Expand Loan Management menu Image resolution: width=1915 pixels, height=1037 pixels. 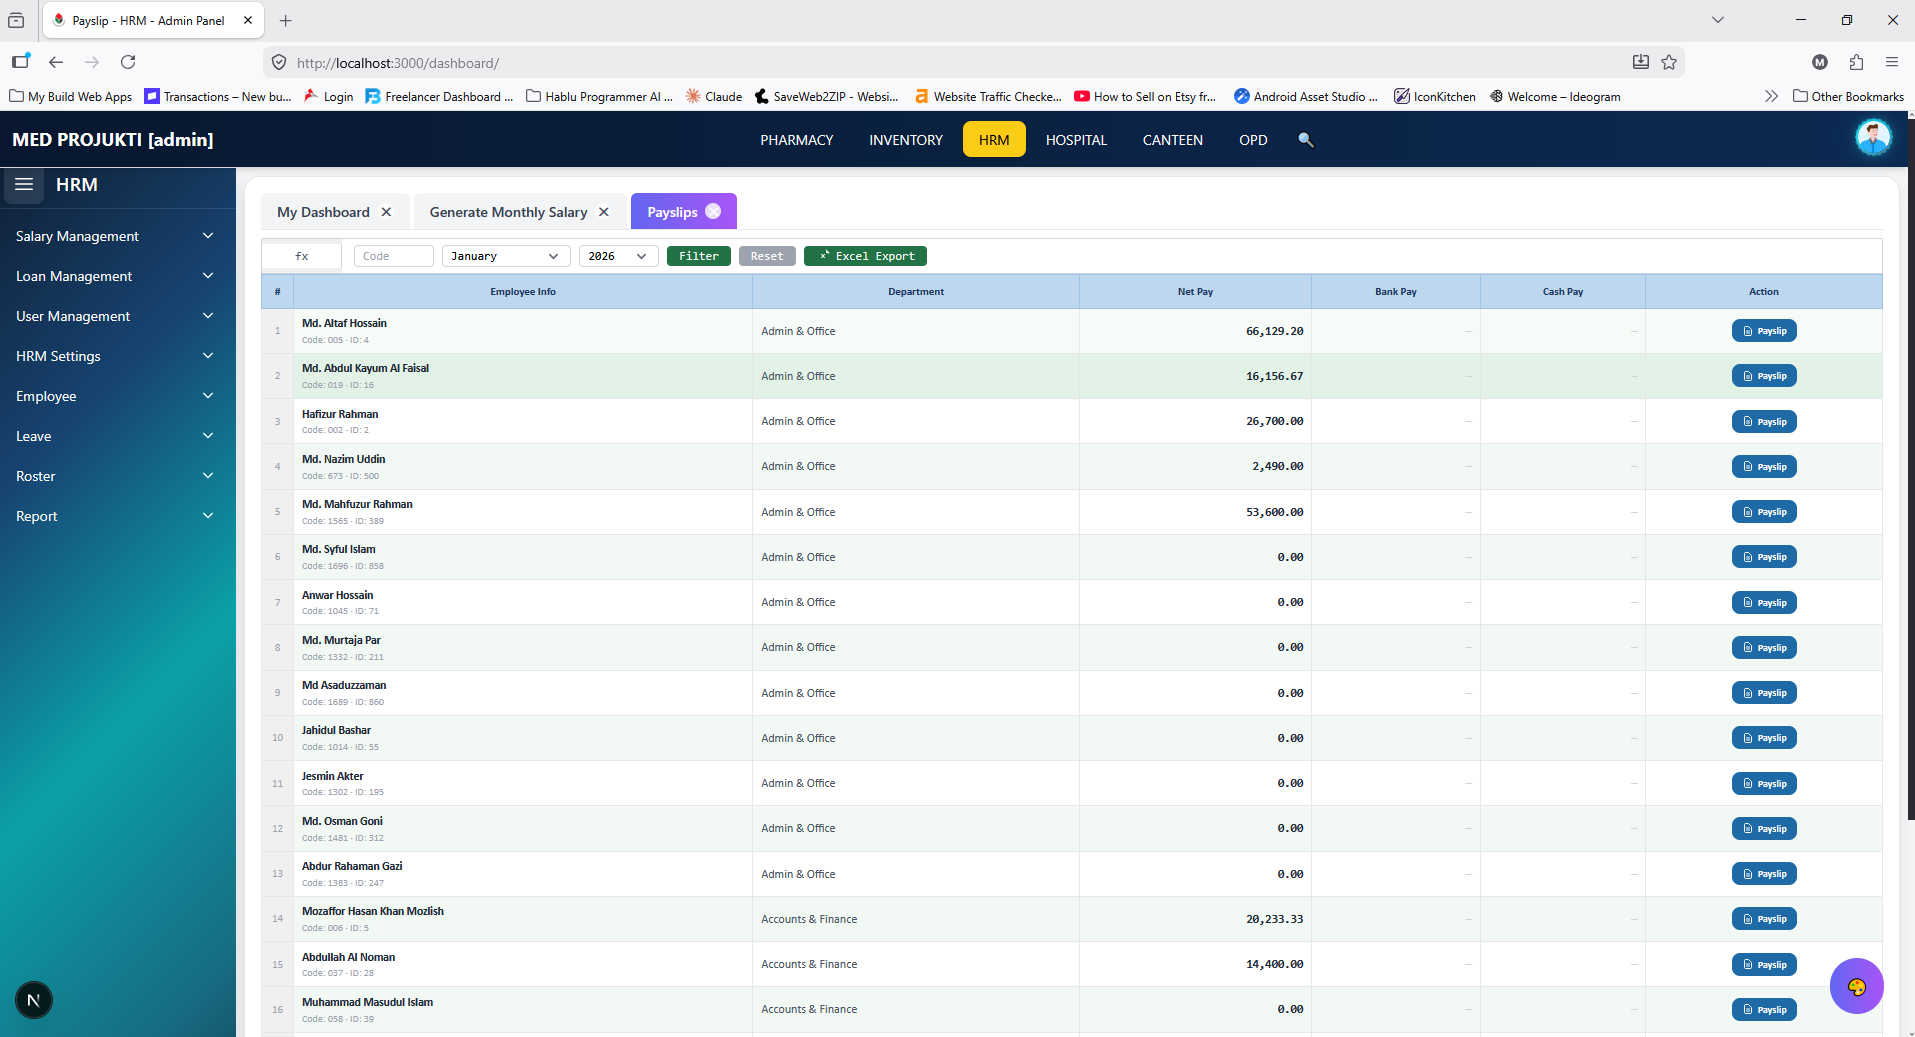click(114, 276)
